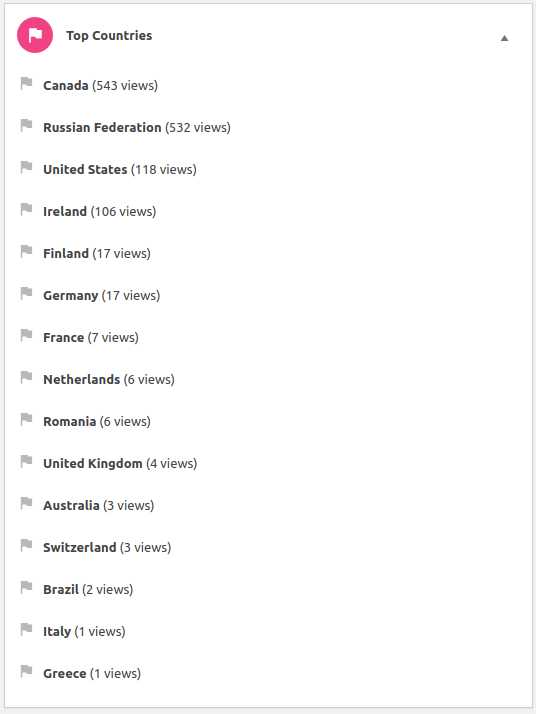Click the flag icon beside Russian Federation
Screen dimensions: 536x714
[x=26, y=126]
